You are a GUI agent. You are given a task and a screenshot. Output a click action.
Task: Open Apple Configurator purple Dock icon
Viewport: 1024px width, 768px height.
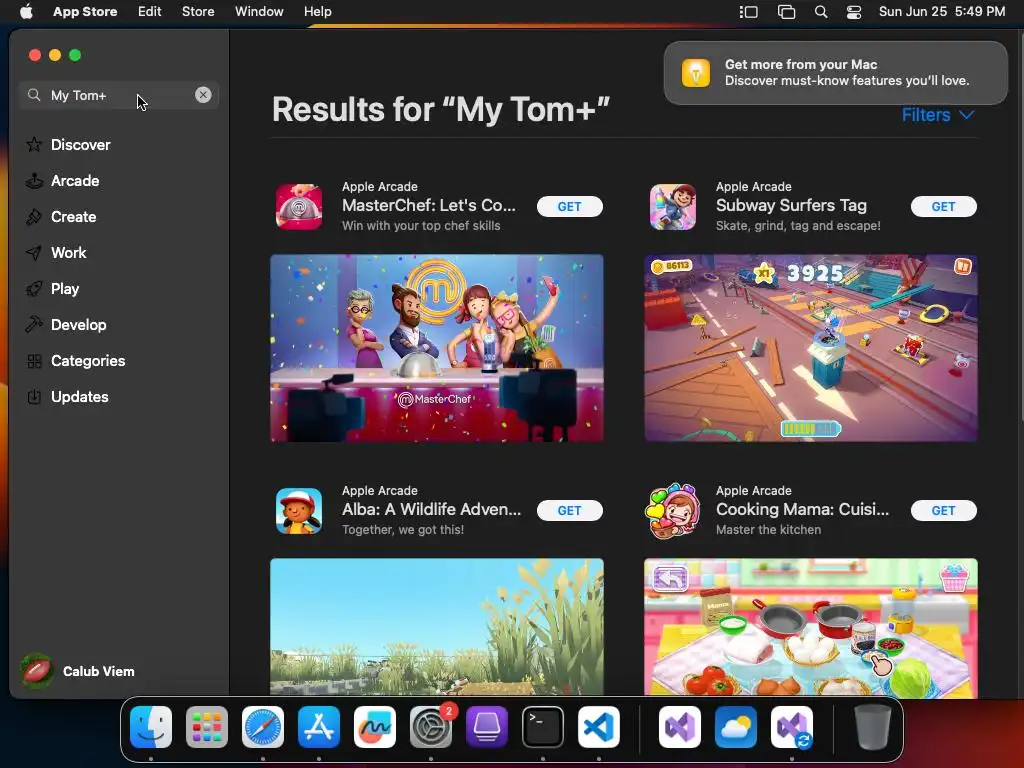coord(487,727)
